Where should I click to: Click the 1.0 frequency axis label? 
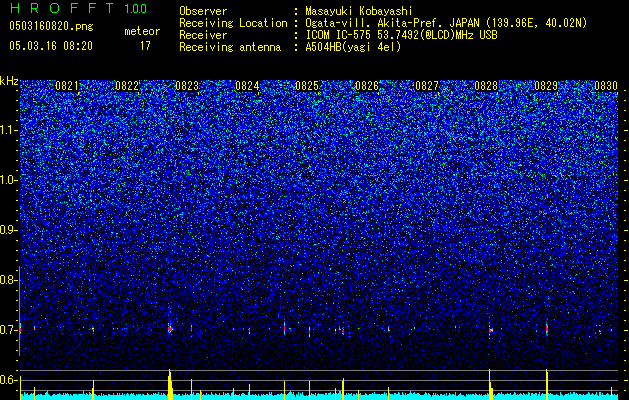click(9, 180)
